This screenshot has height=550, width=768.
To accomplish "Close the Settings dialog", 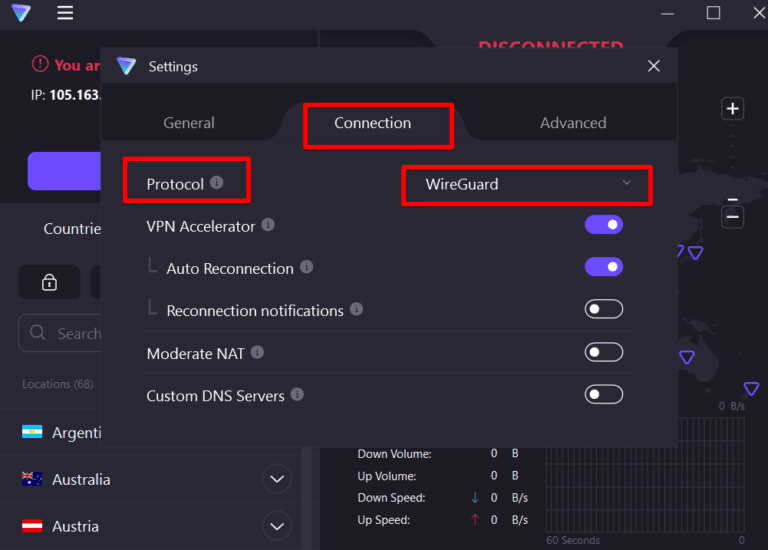I will point(654,66).
